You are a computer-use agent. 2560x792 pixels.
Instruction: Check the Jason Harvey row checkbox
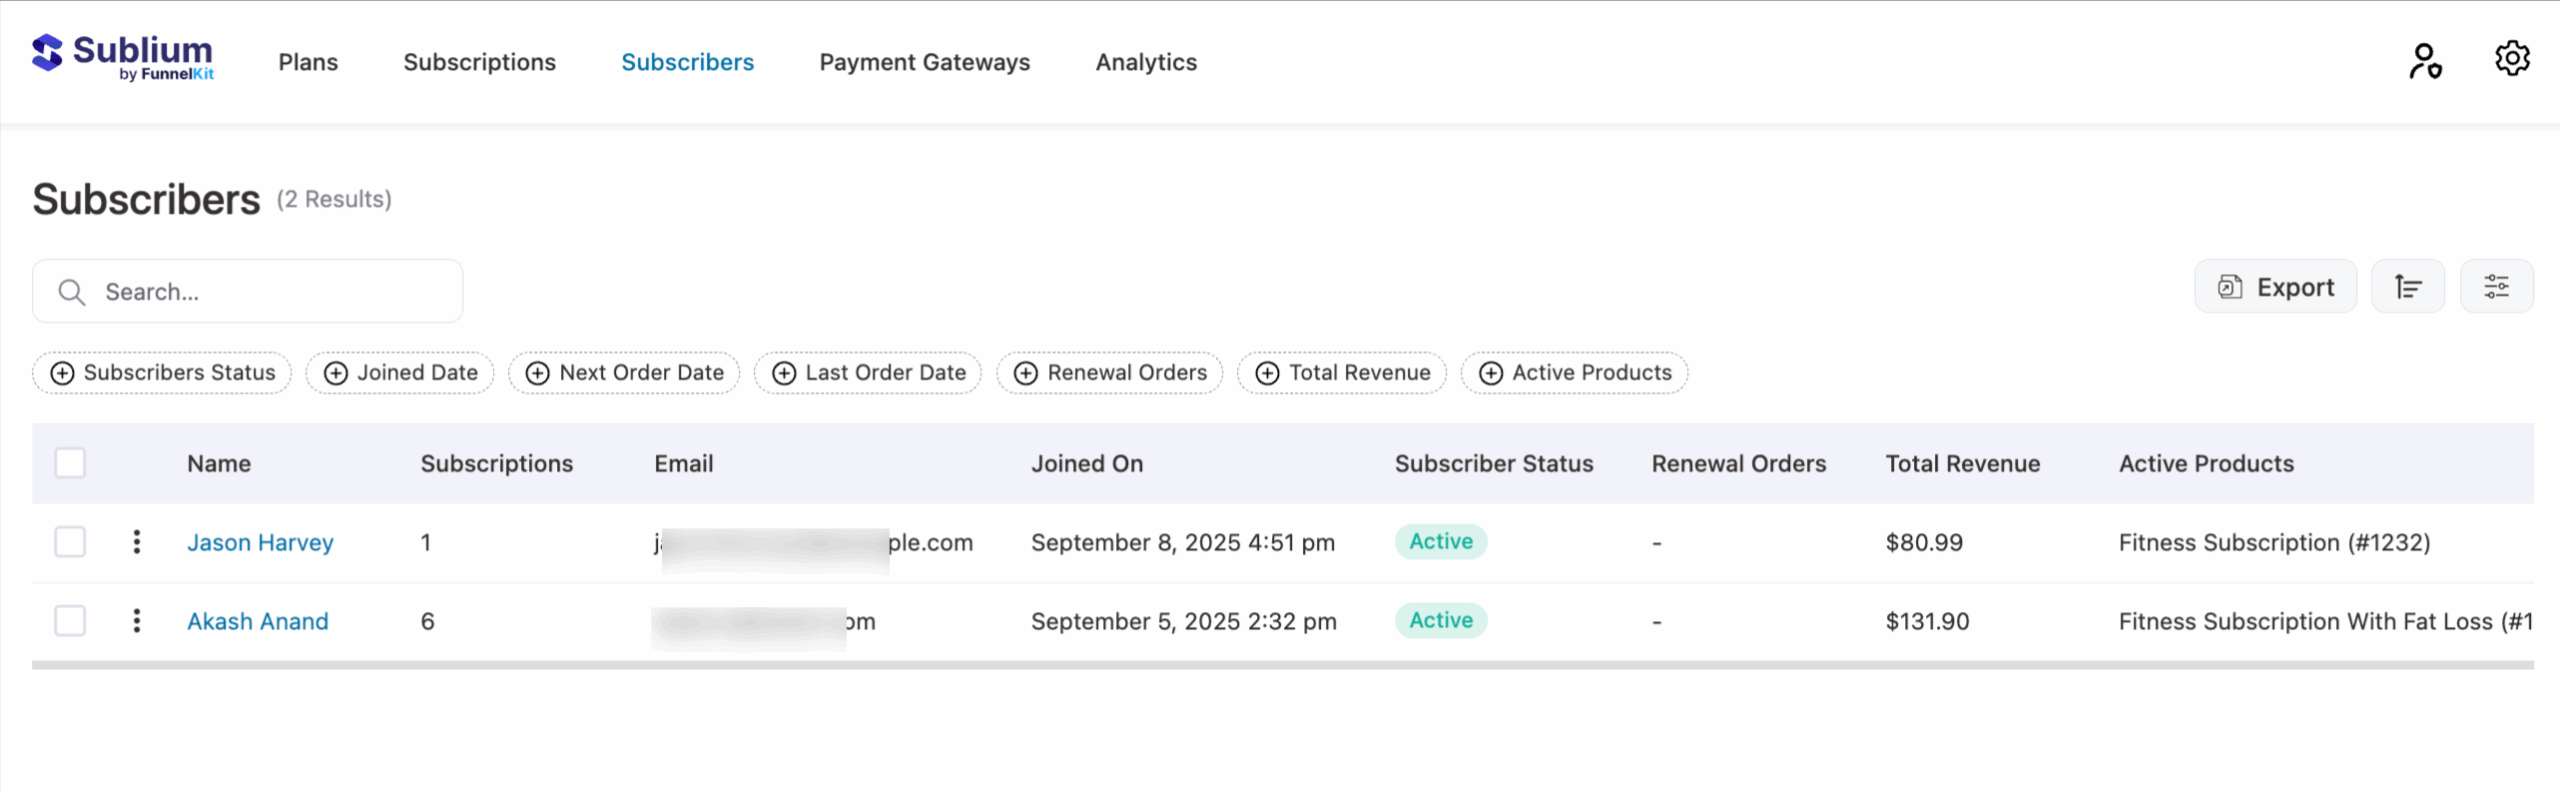click(70, 542)
